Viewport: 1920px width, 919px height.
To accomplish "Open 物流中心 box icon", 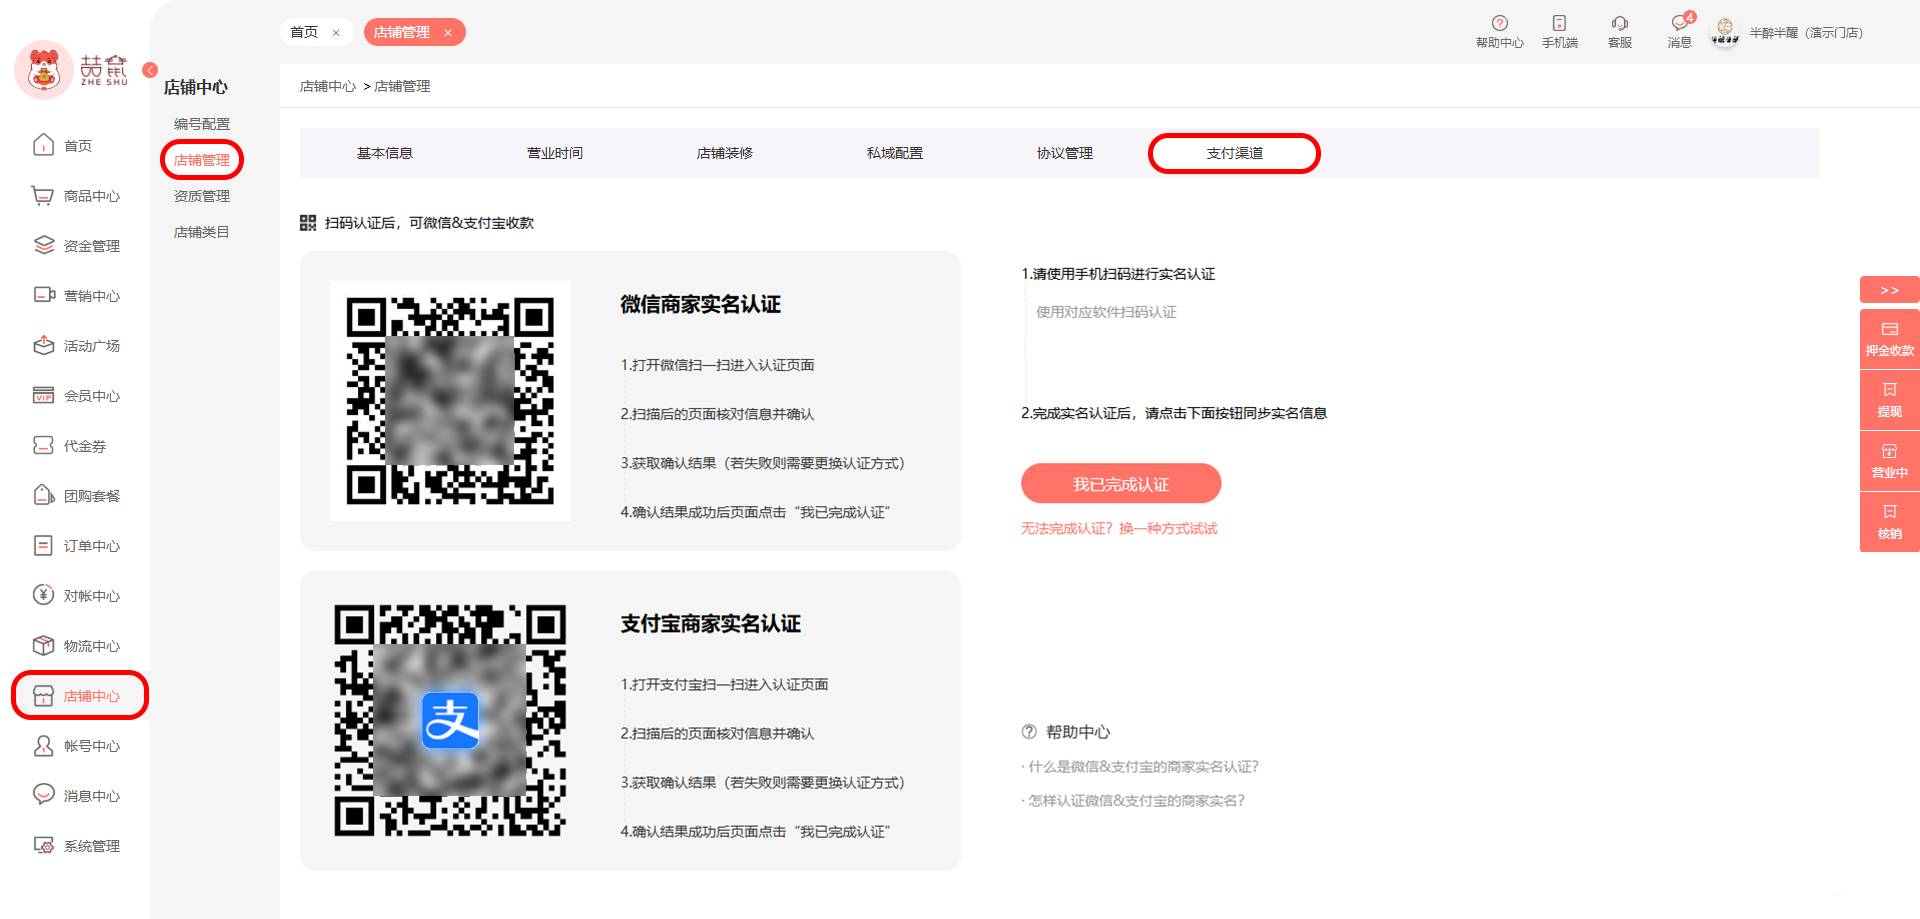I will (x=43, y=646).
